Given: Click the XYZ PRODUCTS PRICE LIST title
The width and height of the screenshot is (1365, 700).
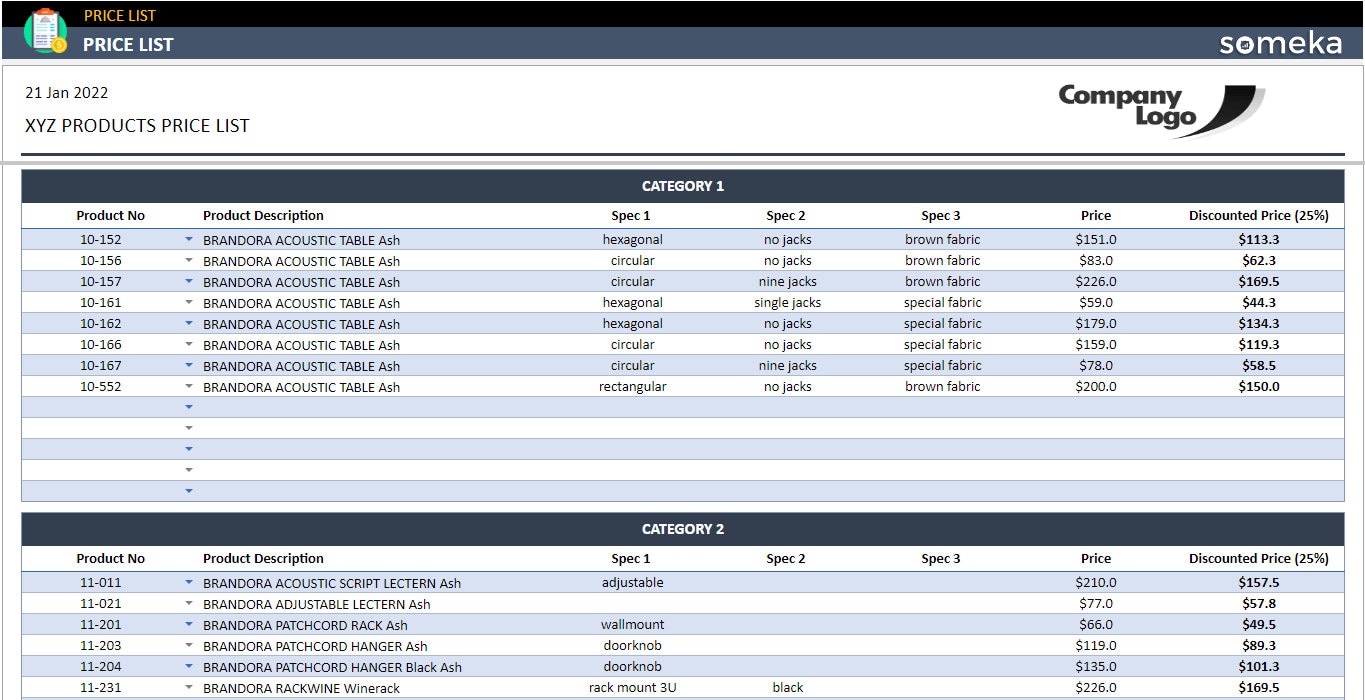Looking at the screenshot, I should pos(137,125).
